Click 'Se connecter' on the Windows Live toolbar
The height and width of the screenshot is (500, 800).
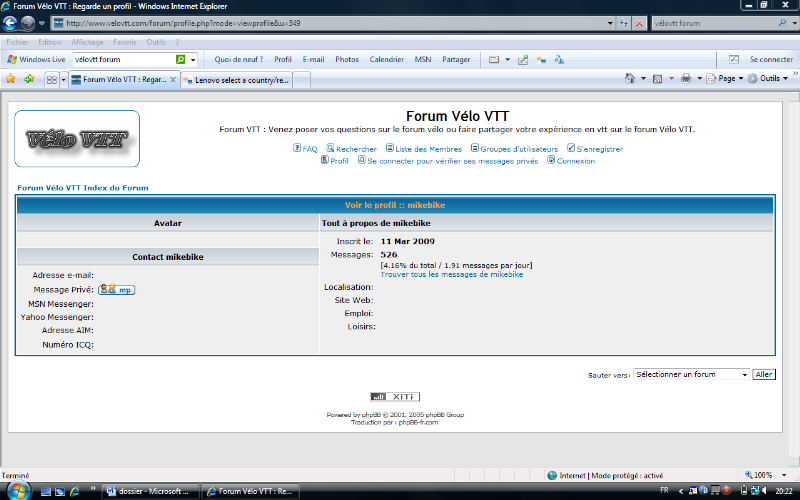pos(771,59)
